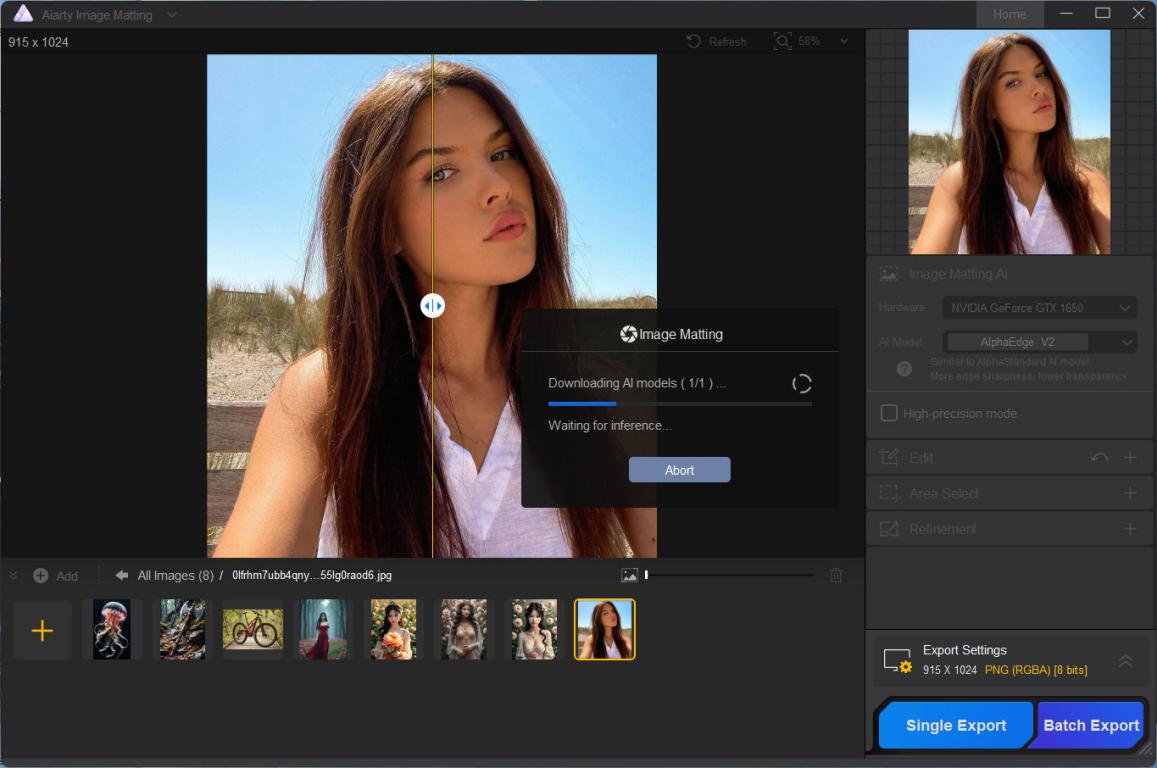Expand the Export Settings panel

click(1125, 661)
